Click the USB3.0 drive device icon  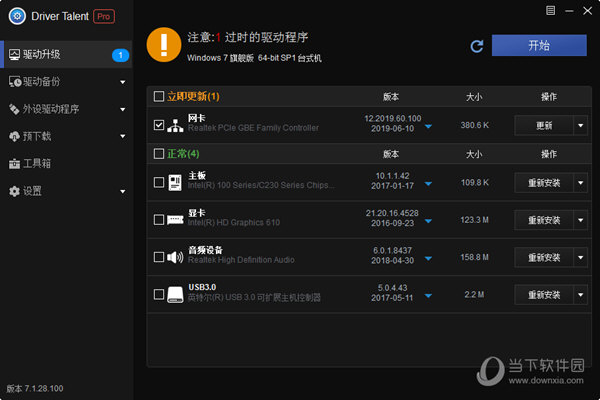(175, 295)
